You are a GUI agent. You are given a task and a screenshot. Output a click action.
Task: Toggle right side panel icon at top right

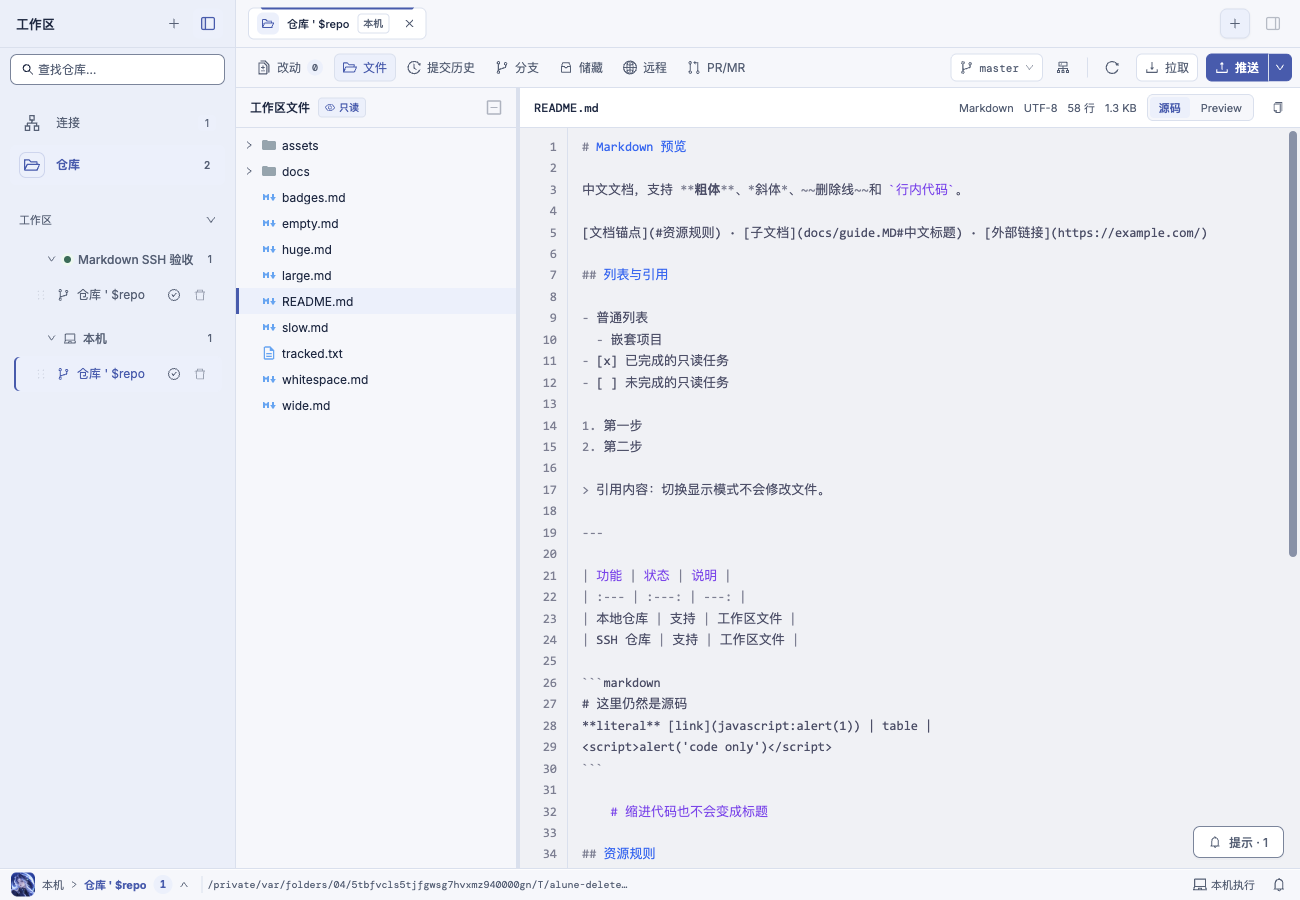point(1273,23)
